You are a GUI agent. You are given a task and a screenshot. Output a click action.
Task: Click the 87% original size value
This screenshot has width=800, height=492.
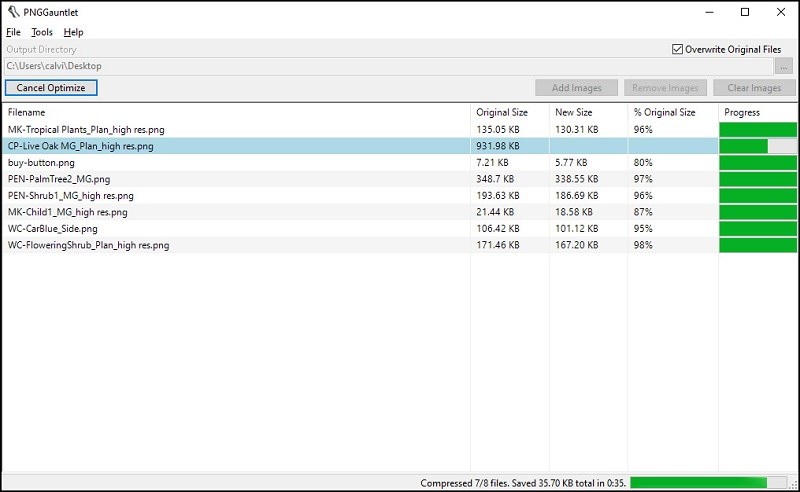pos(643,212)
